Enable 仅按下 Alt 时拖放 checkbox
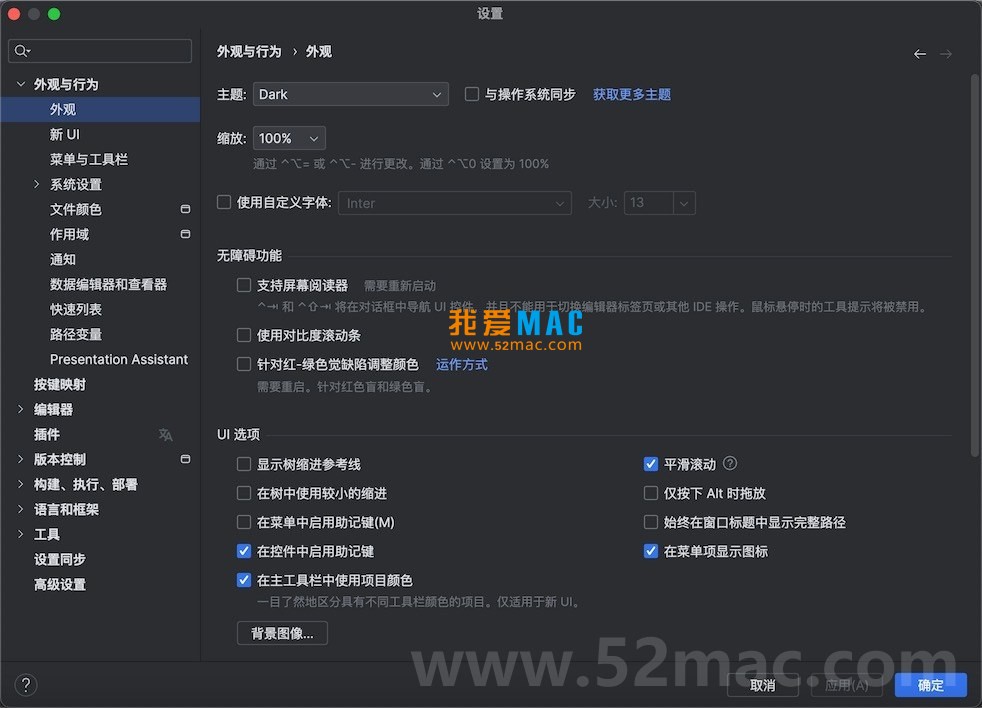 651,493
